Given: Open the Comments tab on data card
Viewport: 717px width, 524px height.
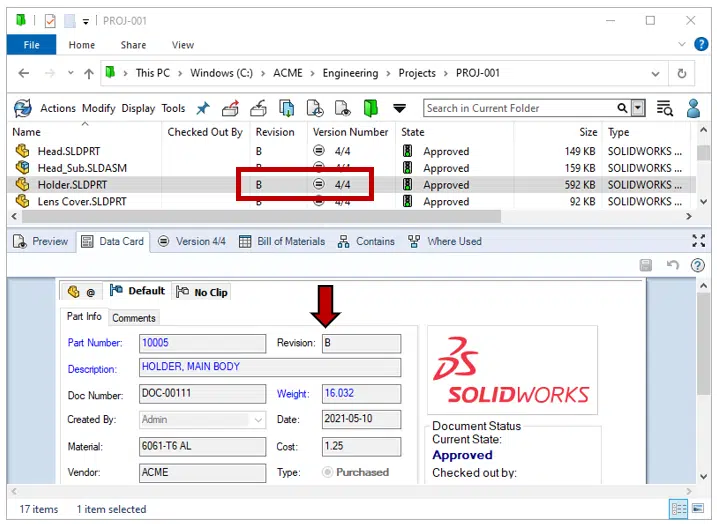Looking at the screenshot, I should pos(134,318).
